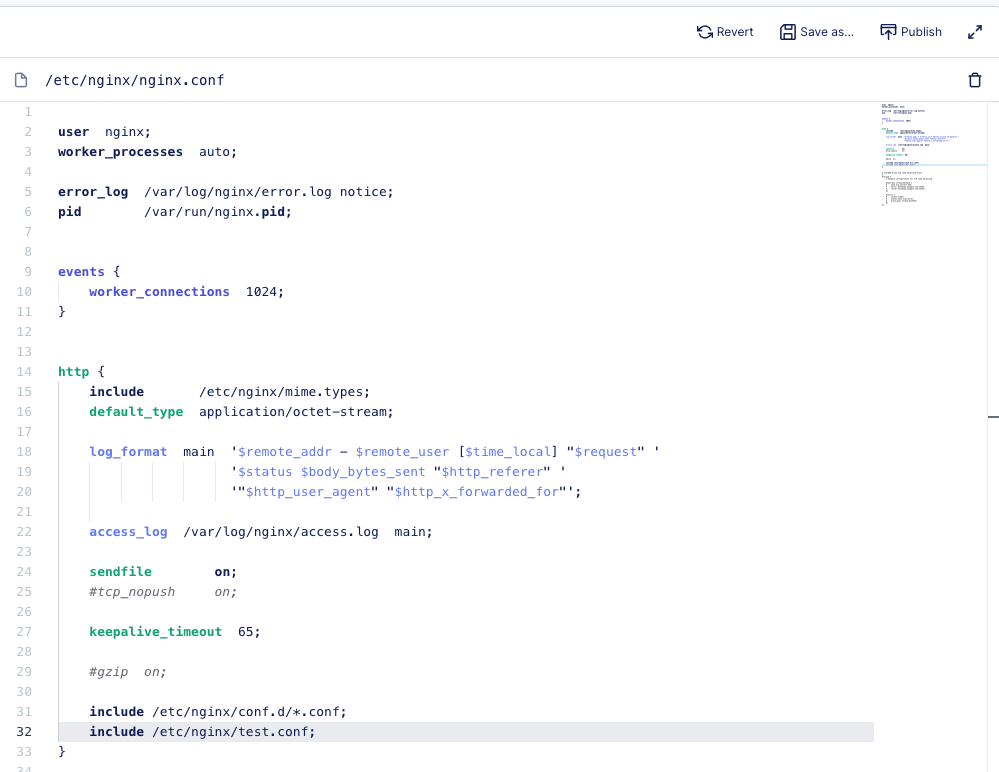
Task: Click the closing brace on line 33
Action: point(62,752)
